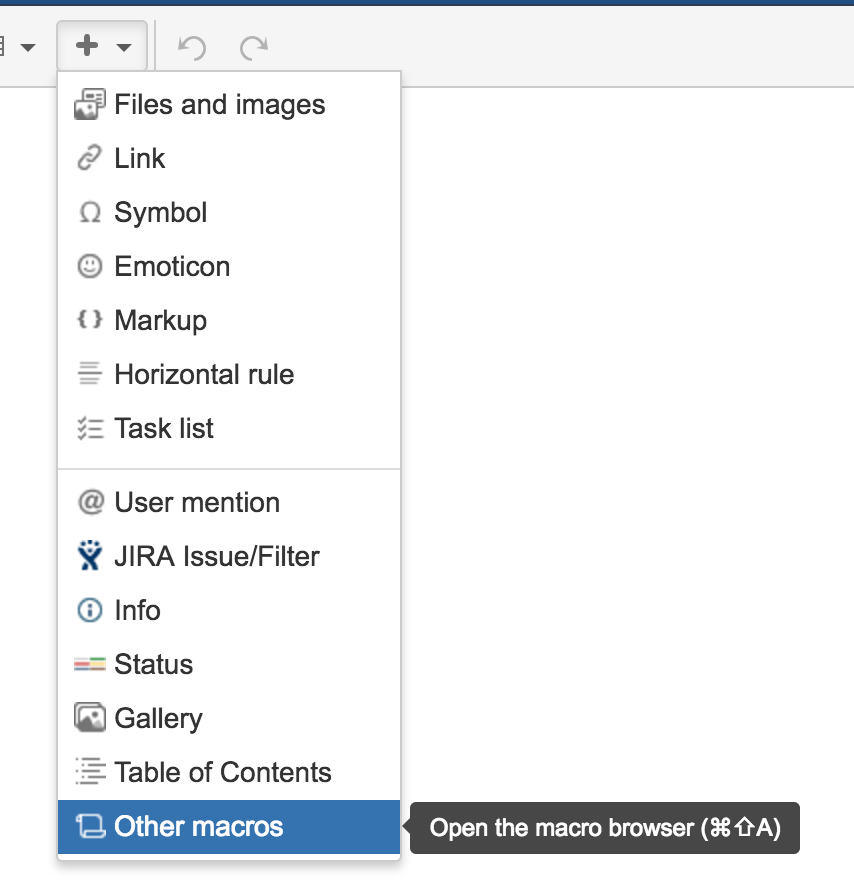
Task: Click the colored Status bars icon
Action: 89,664
